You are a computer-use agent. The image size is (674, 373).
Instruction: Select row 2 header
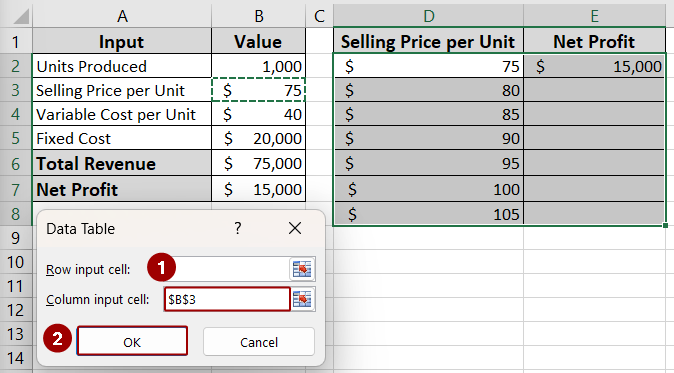(x=16, y=66)
